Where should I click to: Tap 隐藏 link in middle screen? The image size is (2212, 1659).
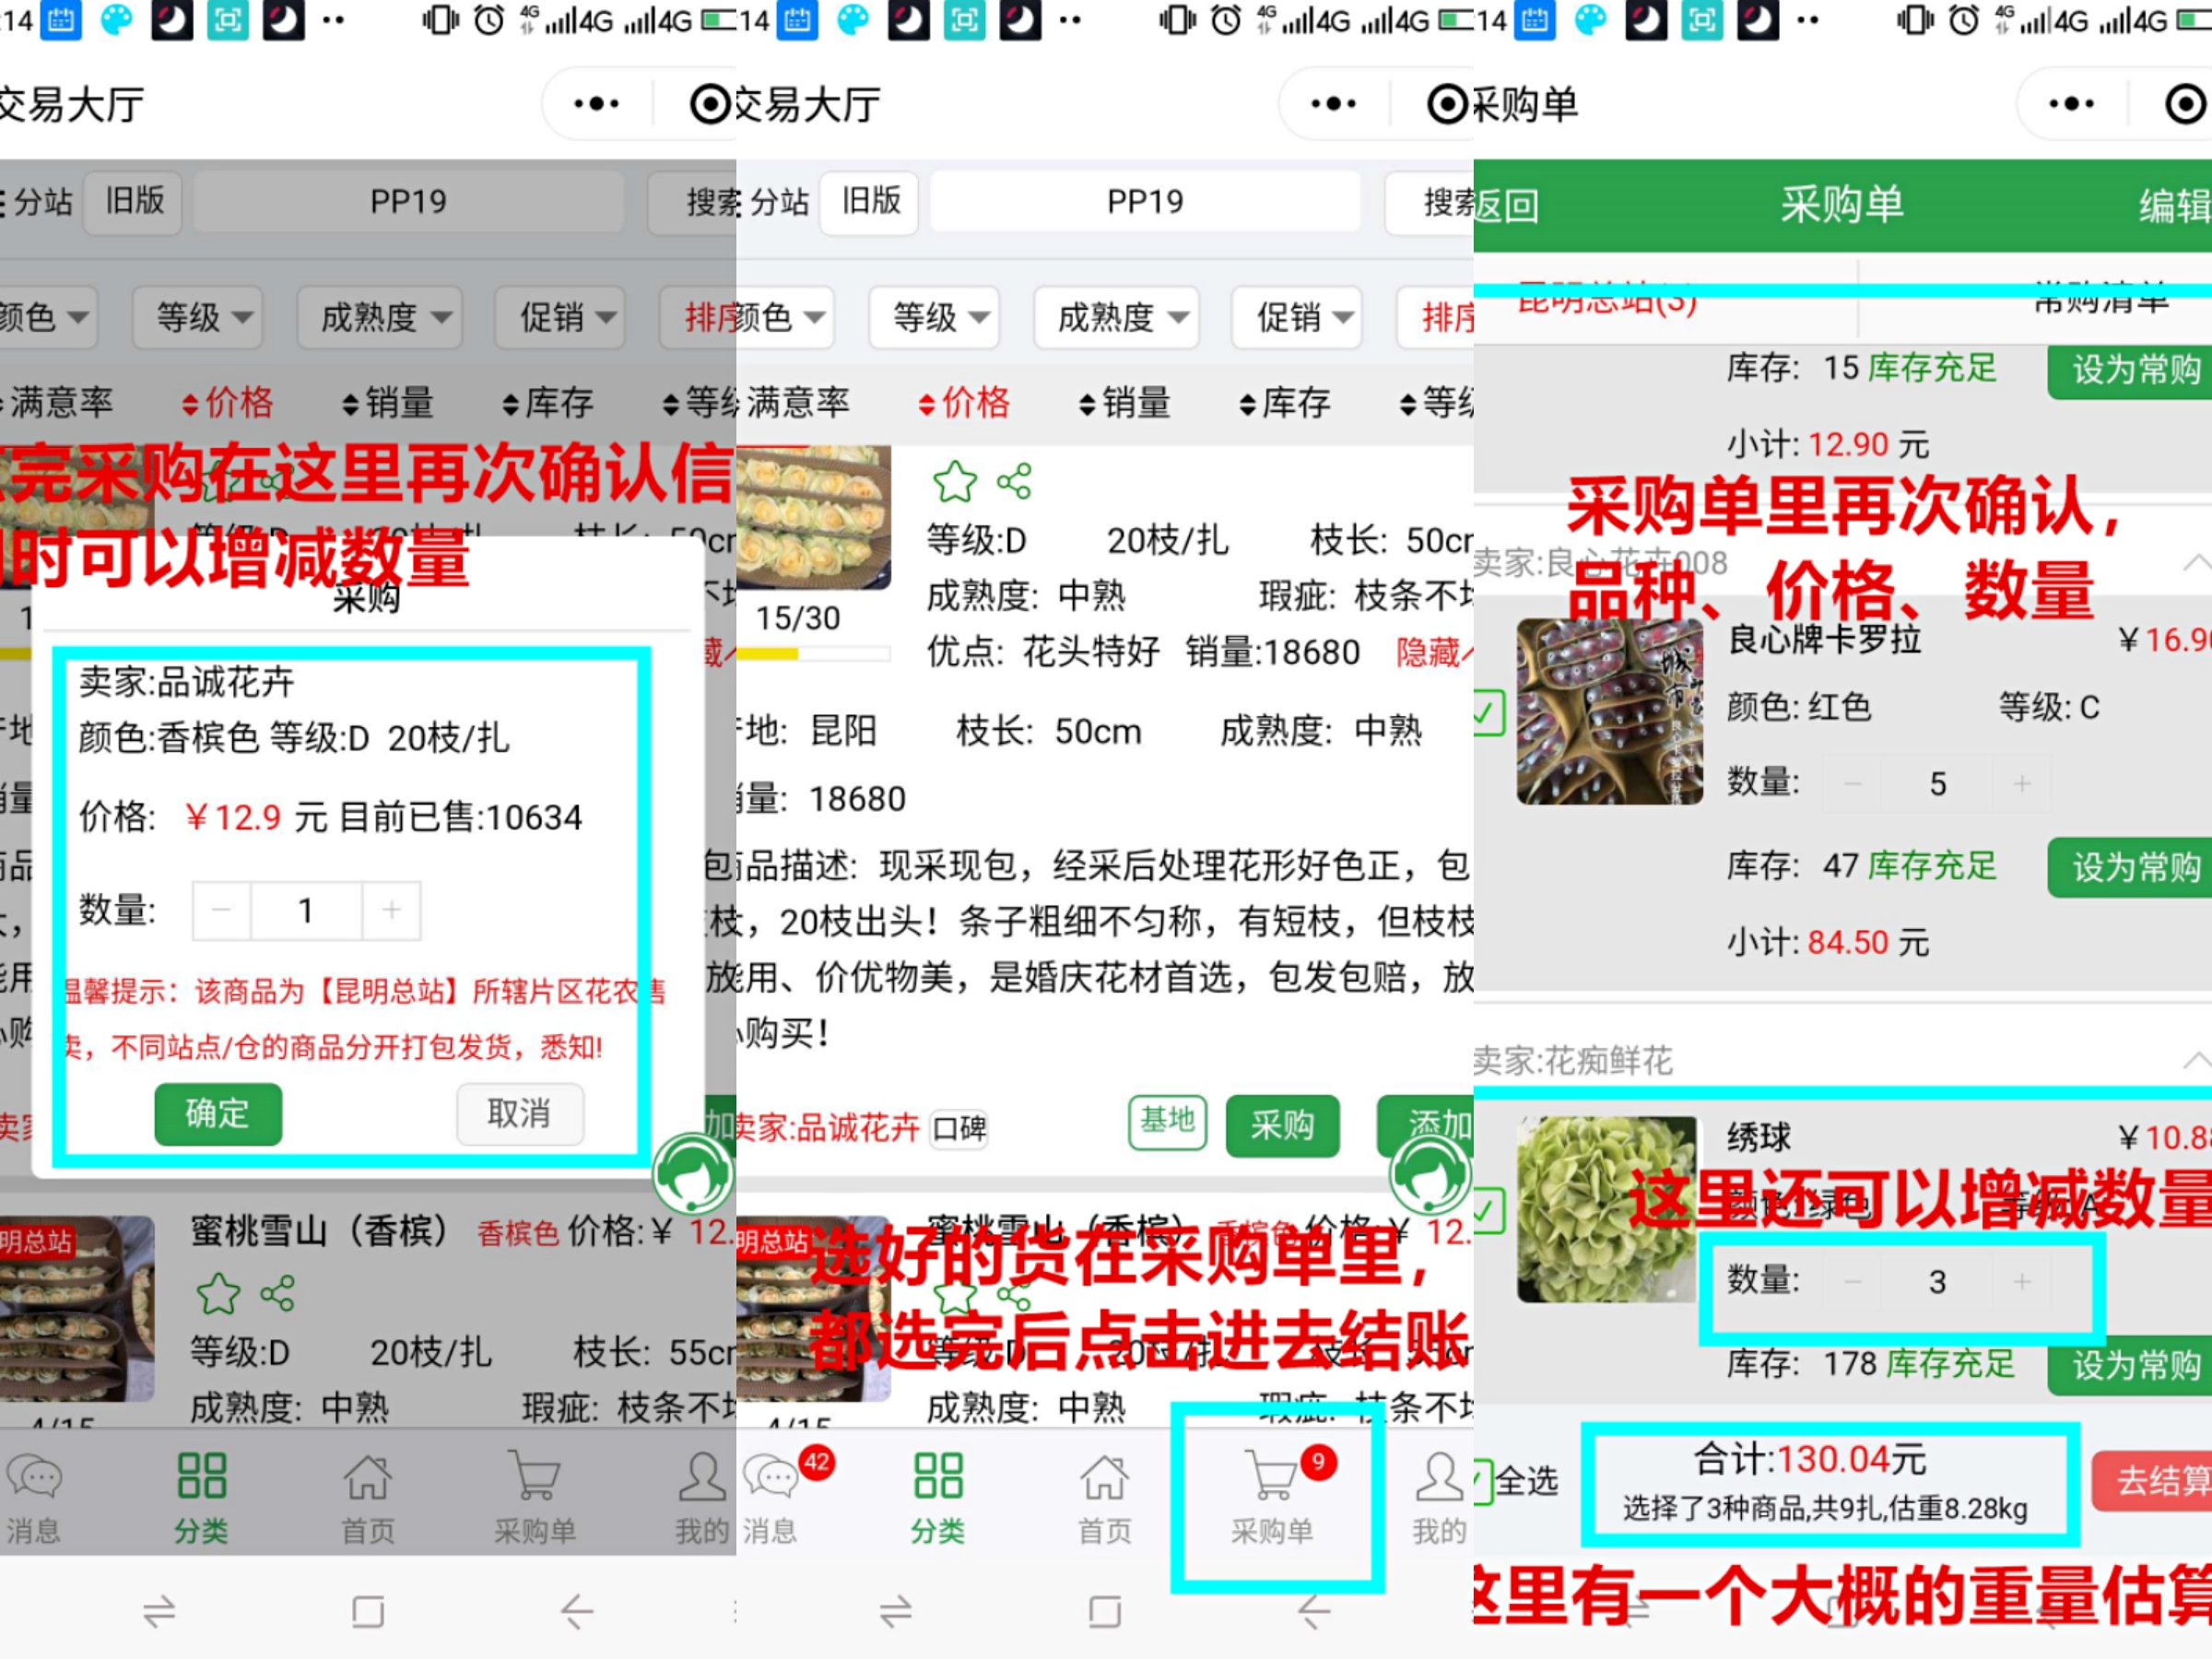pyautogui.click(x=1434, y=652)
